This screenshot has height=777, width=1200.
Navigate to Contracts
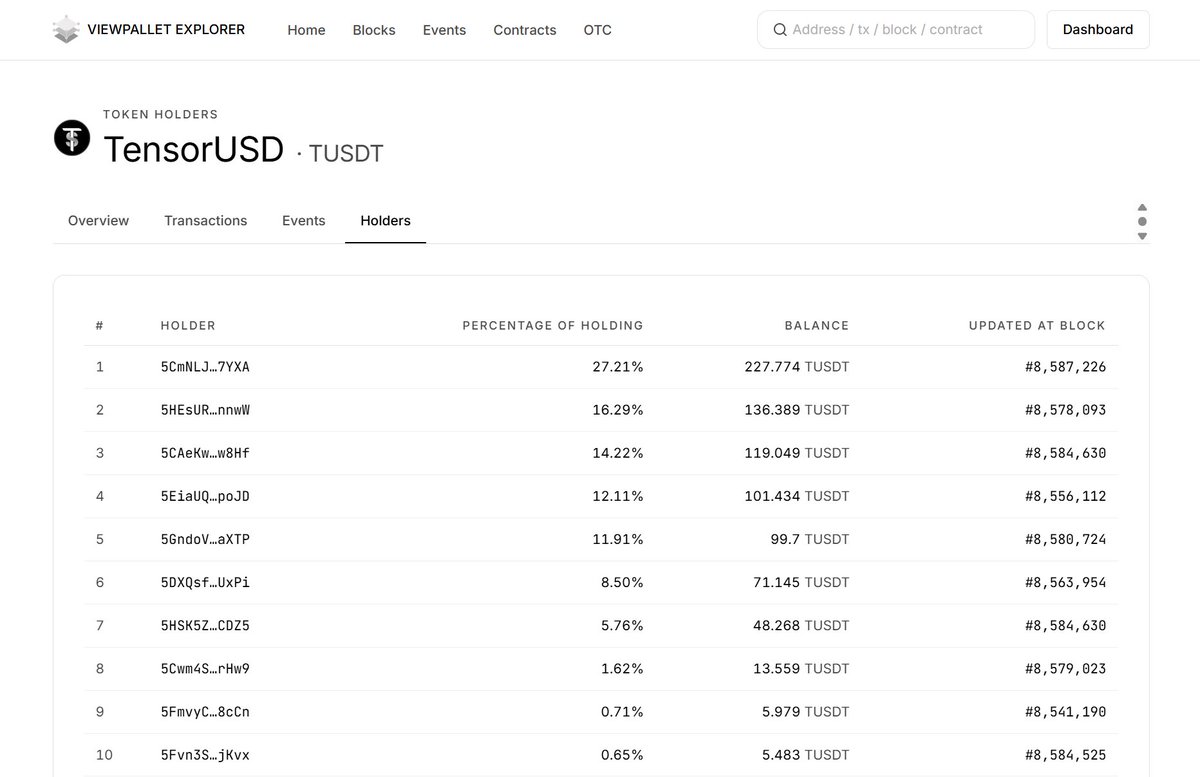point(525,30)
